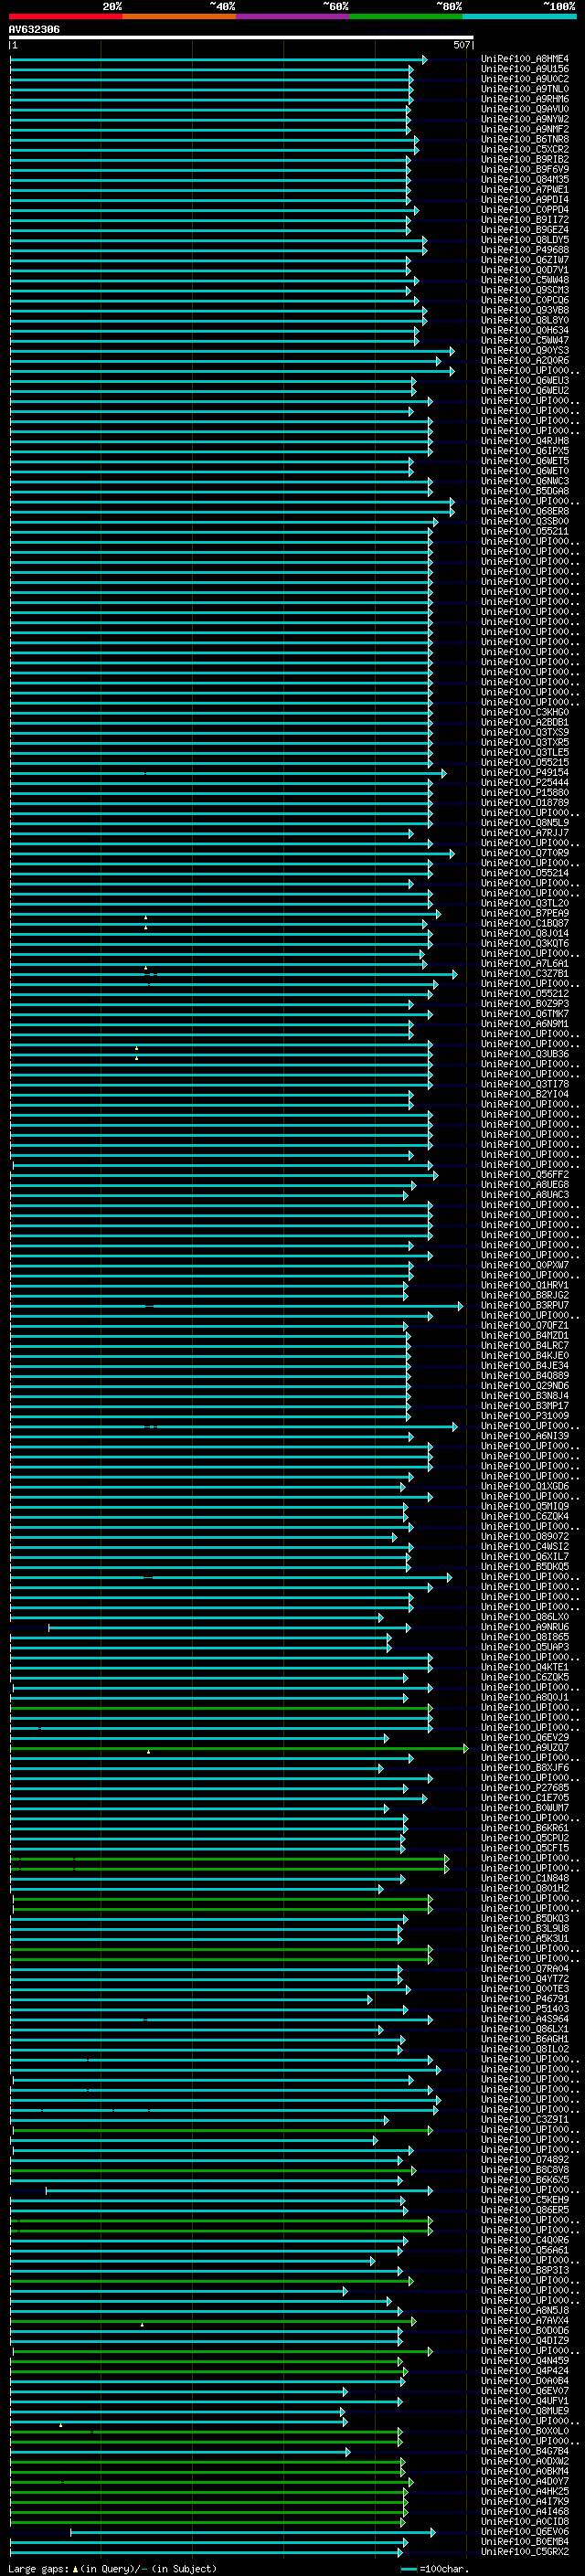Click hit UniRef100_B2YI04
The image size is (585, 2576).
click(x=525, y=1094)
